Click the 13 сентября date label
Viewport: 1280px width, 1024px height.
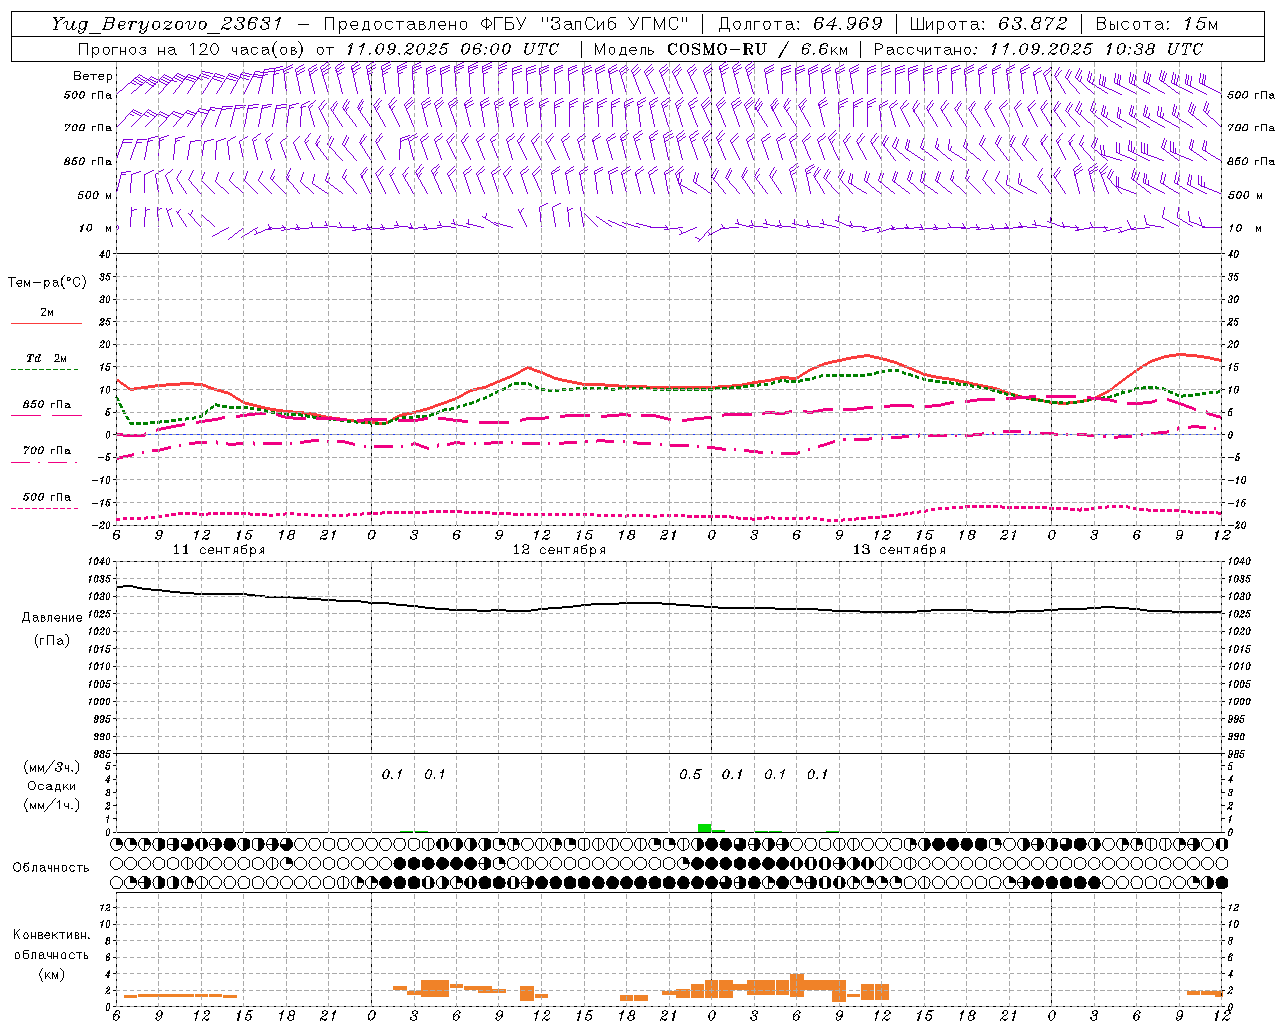[899, 550]
